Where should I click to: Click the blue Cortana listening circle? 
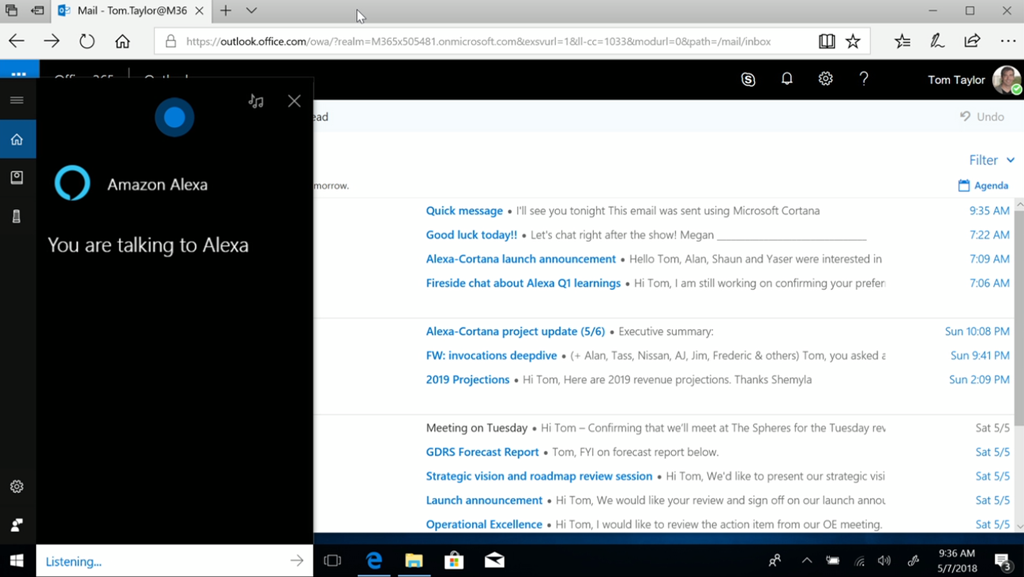174,117
